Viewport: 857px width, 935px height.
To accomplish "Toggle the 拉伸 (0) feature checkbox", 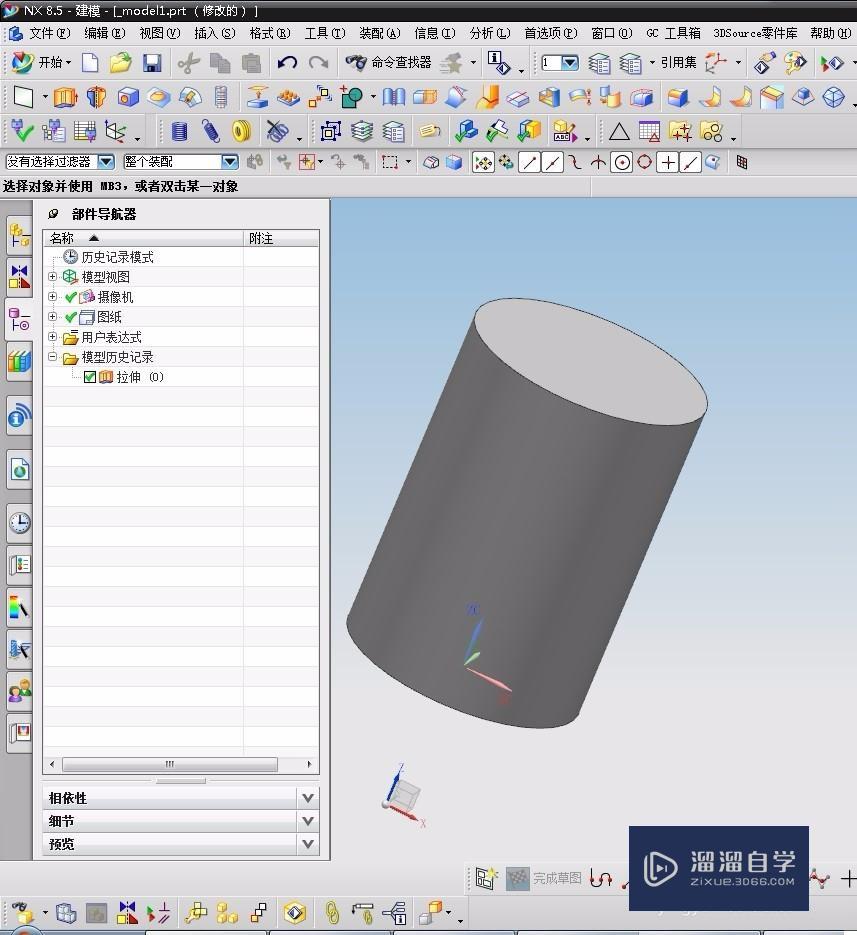I will click(x=90, y=377).
